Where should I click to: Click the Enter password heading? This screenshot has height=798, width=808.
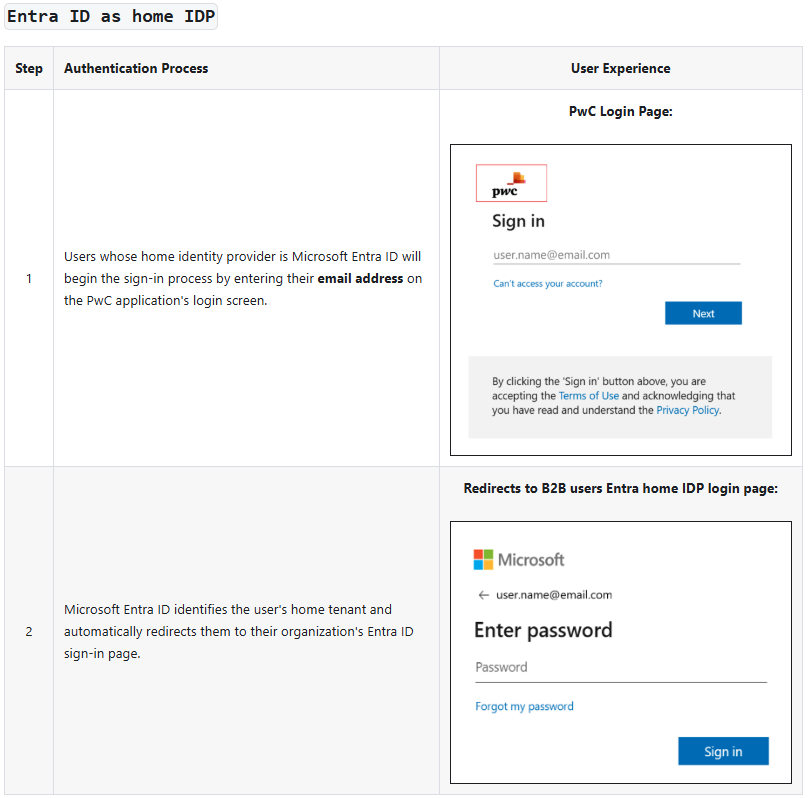point(543,630)
